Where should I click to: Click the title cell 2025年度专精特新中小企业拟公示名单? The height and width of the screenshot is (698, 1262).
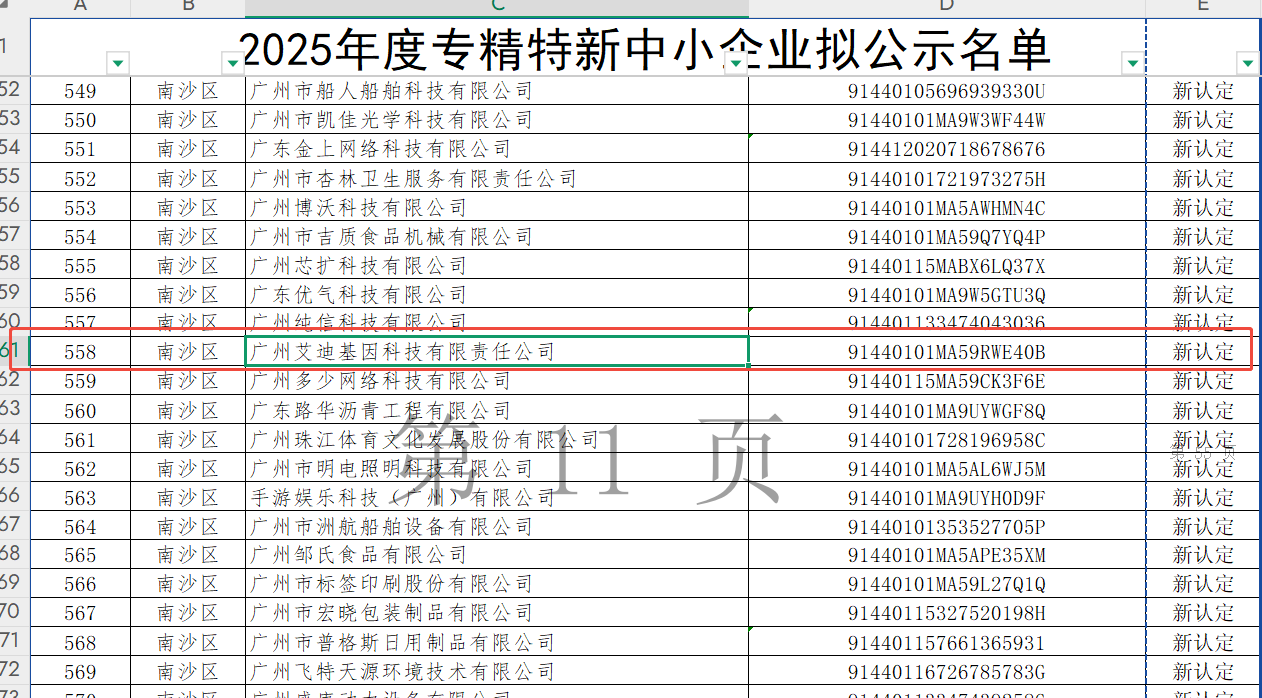point(645,48)
